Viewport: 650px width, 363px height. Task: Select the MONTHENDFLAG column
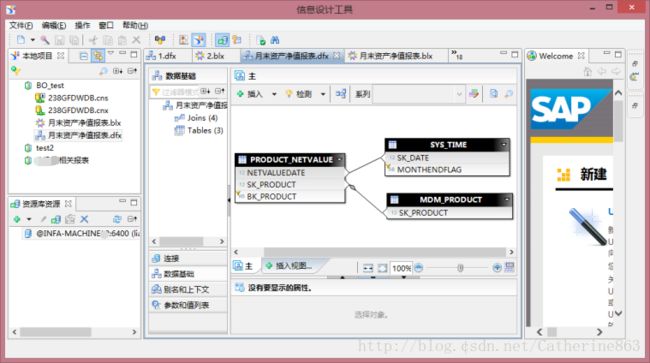(429, 169)
